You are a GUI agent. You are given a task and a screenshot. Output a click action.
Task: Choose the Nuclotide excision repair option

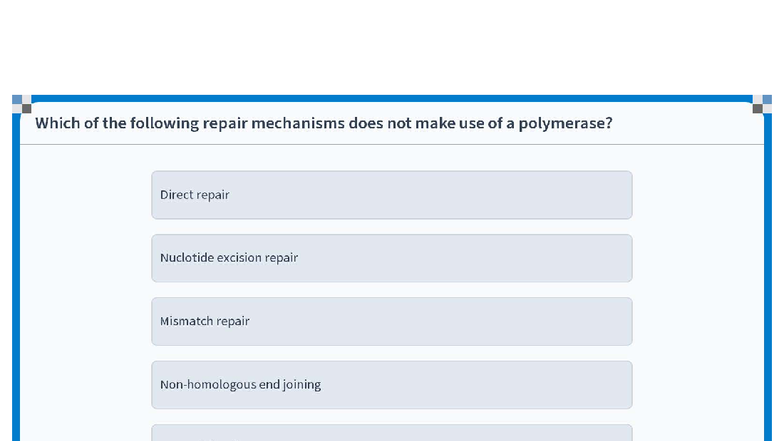tap(391, 258)
